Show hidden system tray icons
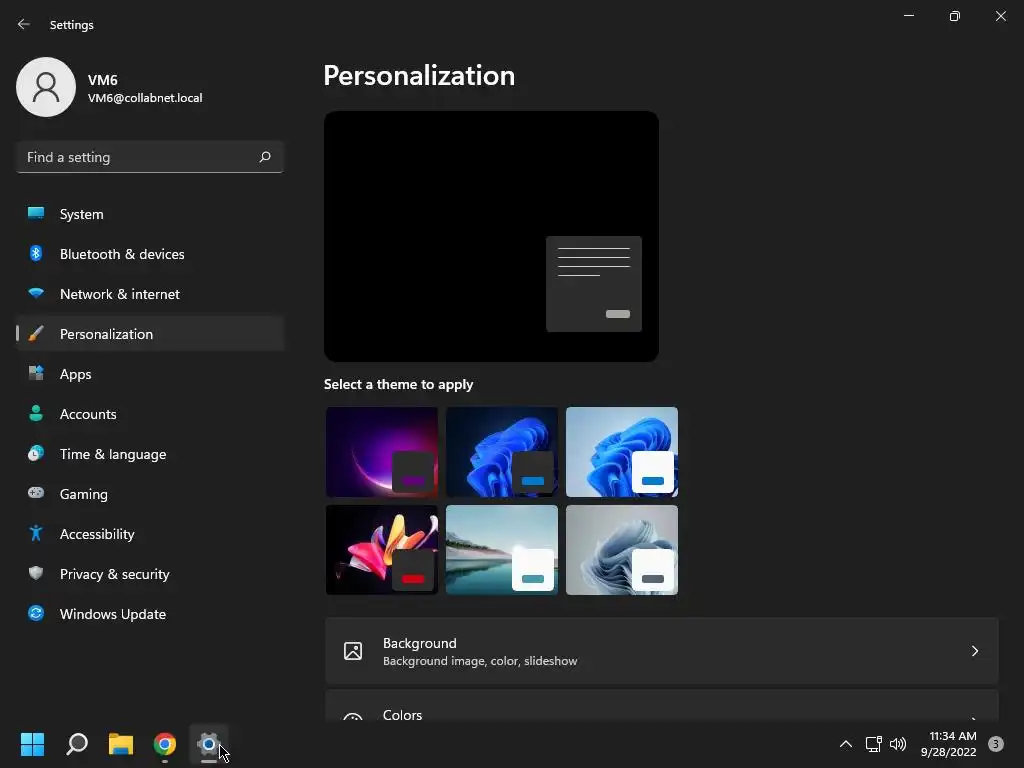The height and width of the screenshot is (768, 1024). click(x=846, y=744)
